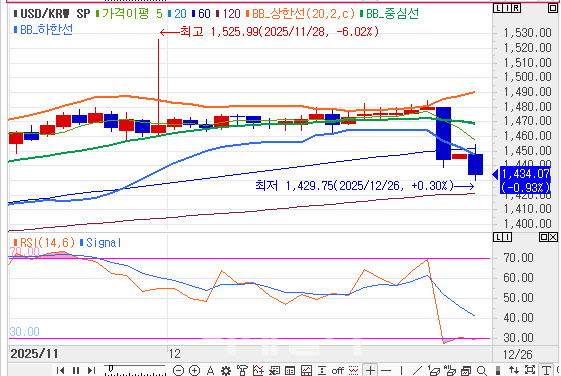Zoom out chart with circled minus icon
561x376 pixels.
178,370
